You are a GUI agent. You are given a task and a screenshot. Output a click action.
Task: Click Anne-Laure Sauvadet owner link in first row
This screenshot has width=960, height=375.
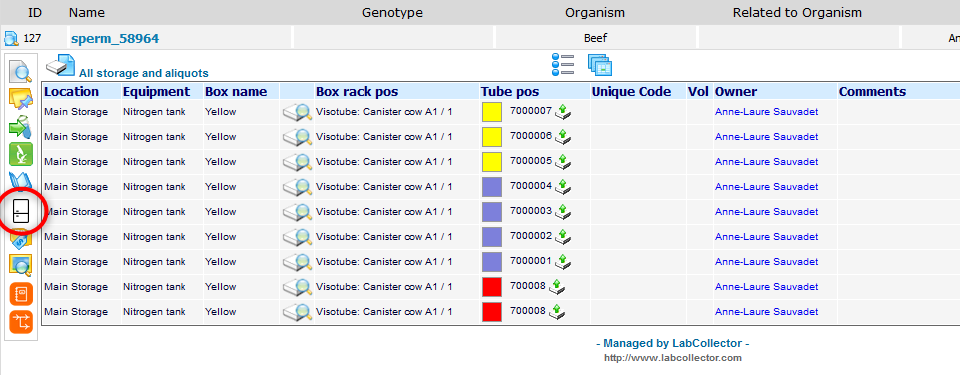coord(767,112)
